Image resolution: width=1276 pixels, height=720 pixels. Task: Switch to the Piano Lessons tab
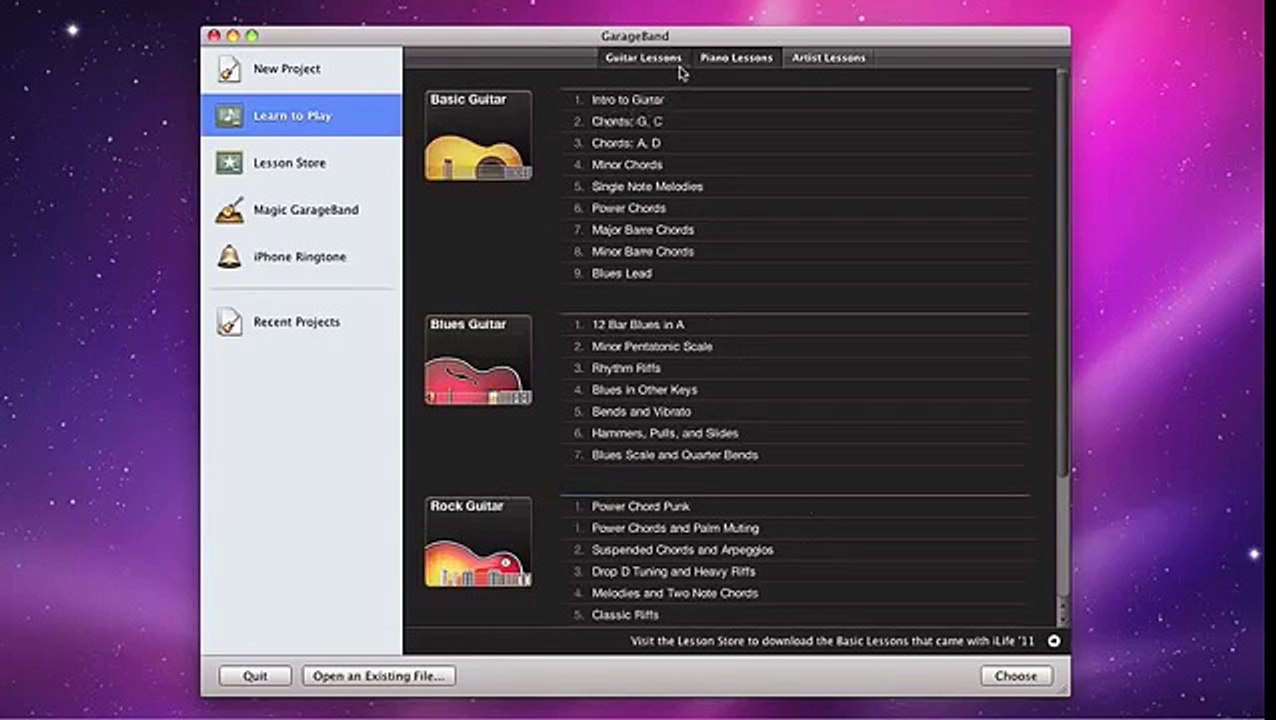(x=736, y=58)
